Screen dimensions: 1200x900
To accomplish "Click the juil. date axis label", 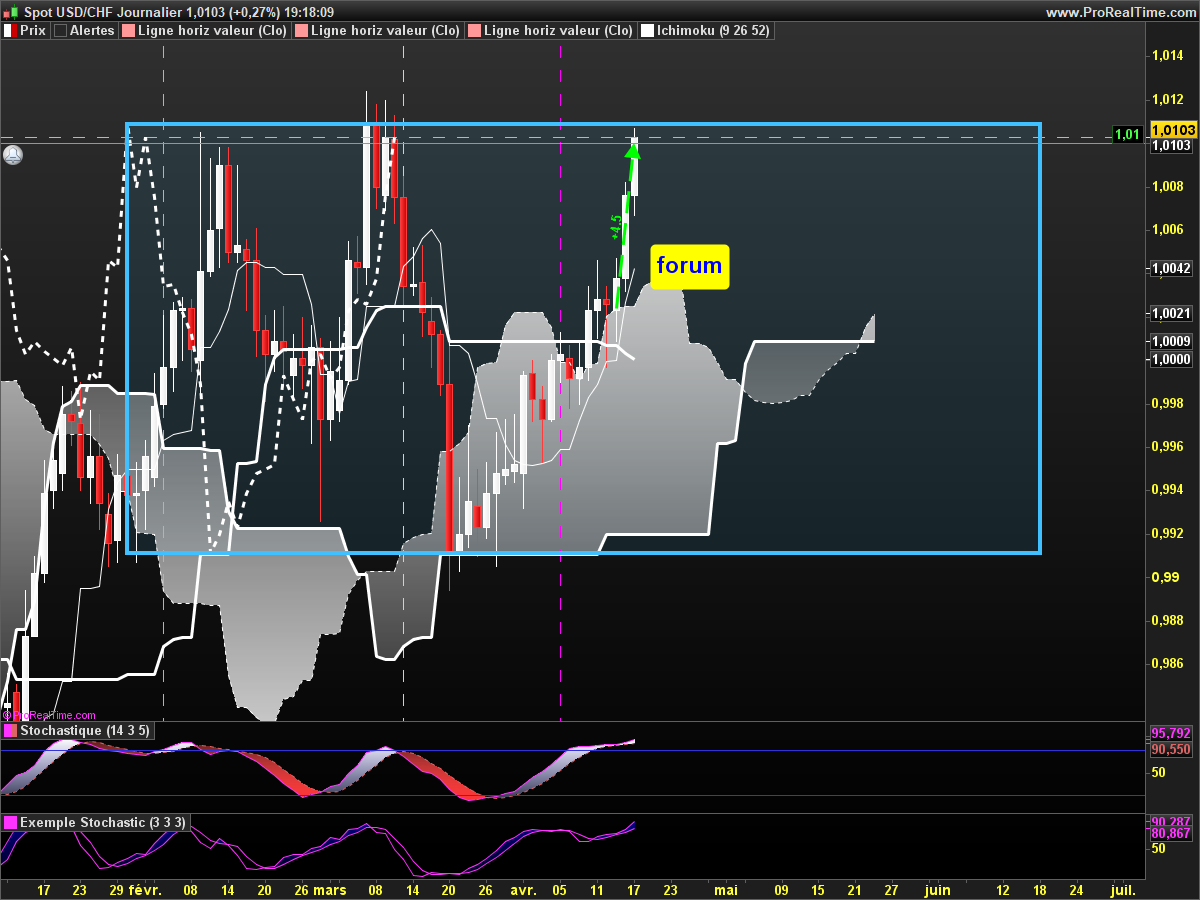I will coord(1124,889).
